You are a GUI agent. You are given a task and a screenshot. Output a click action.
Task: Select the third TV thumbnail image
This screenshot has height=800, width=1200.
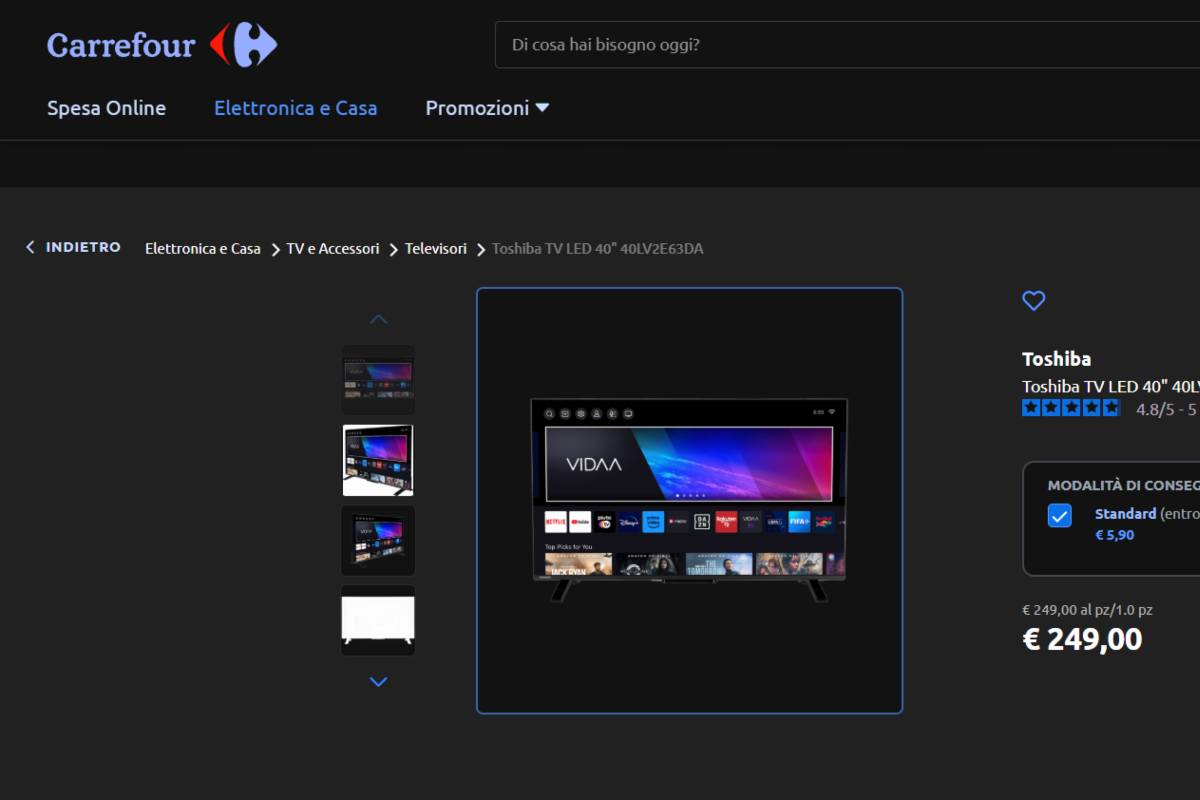point(378,540)
